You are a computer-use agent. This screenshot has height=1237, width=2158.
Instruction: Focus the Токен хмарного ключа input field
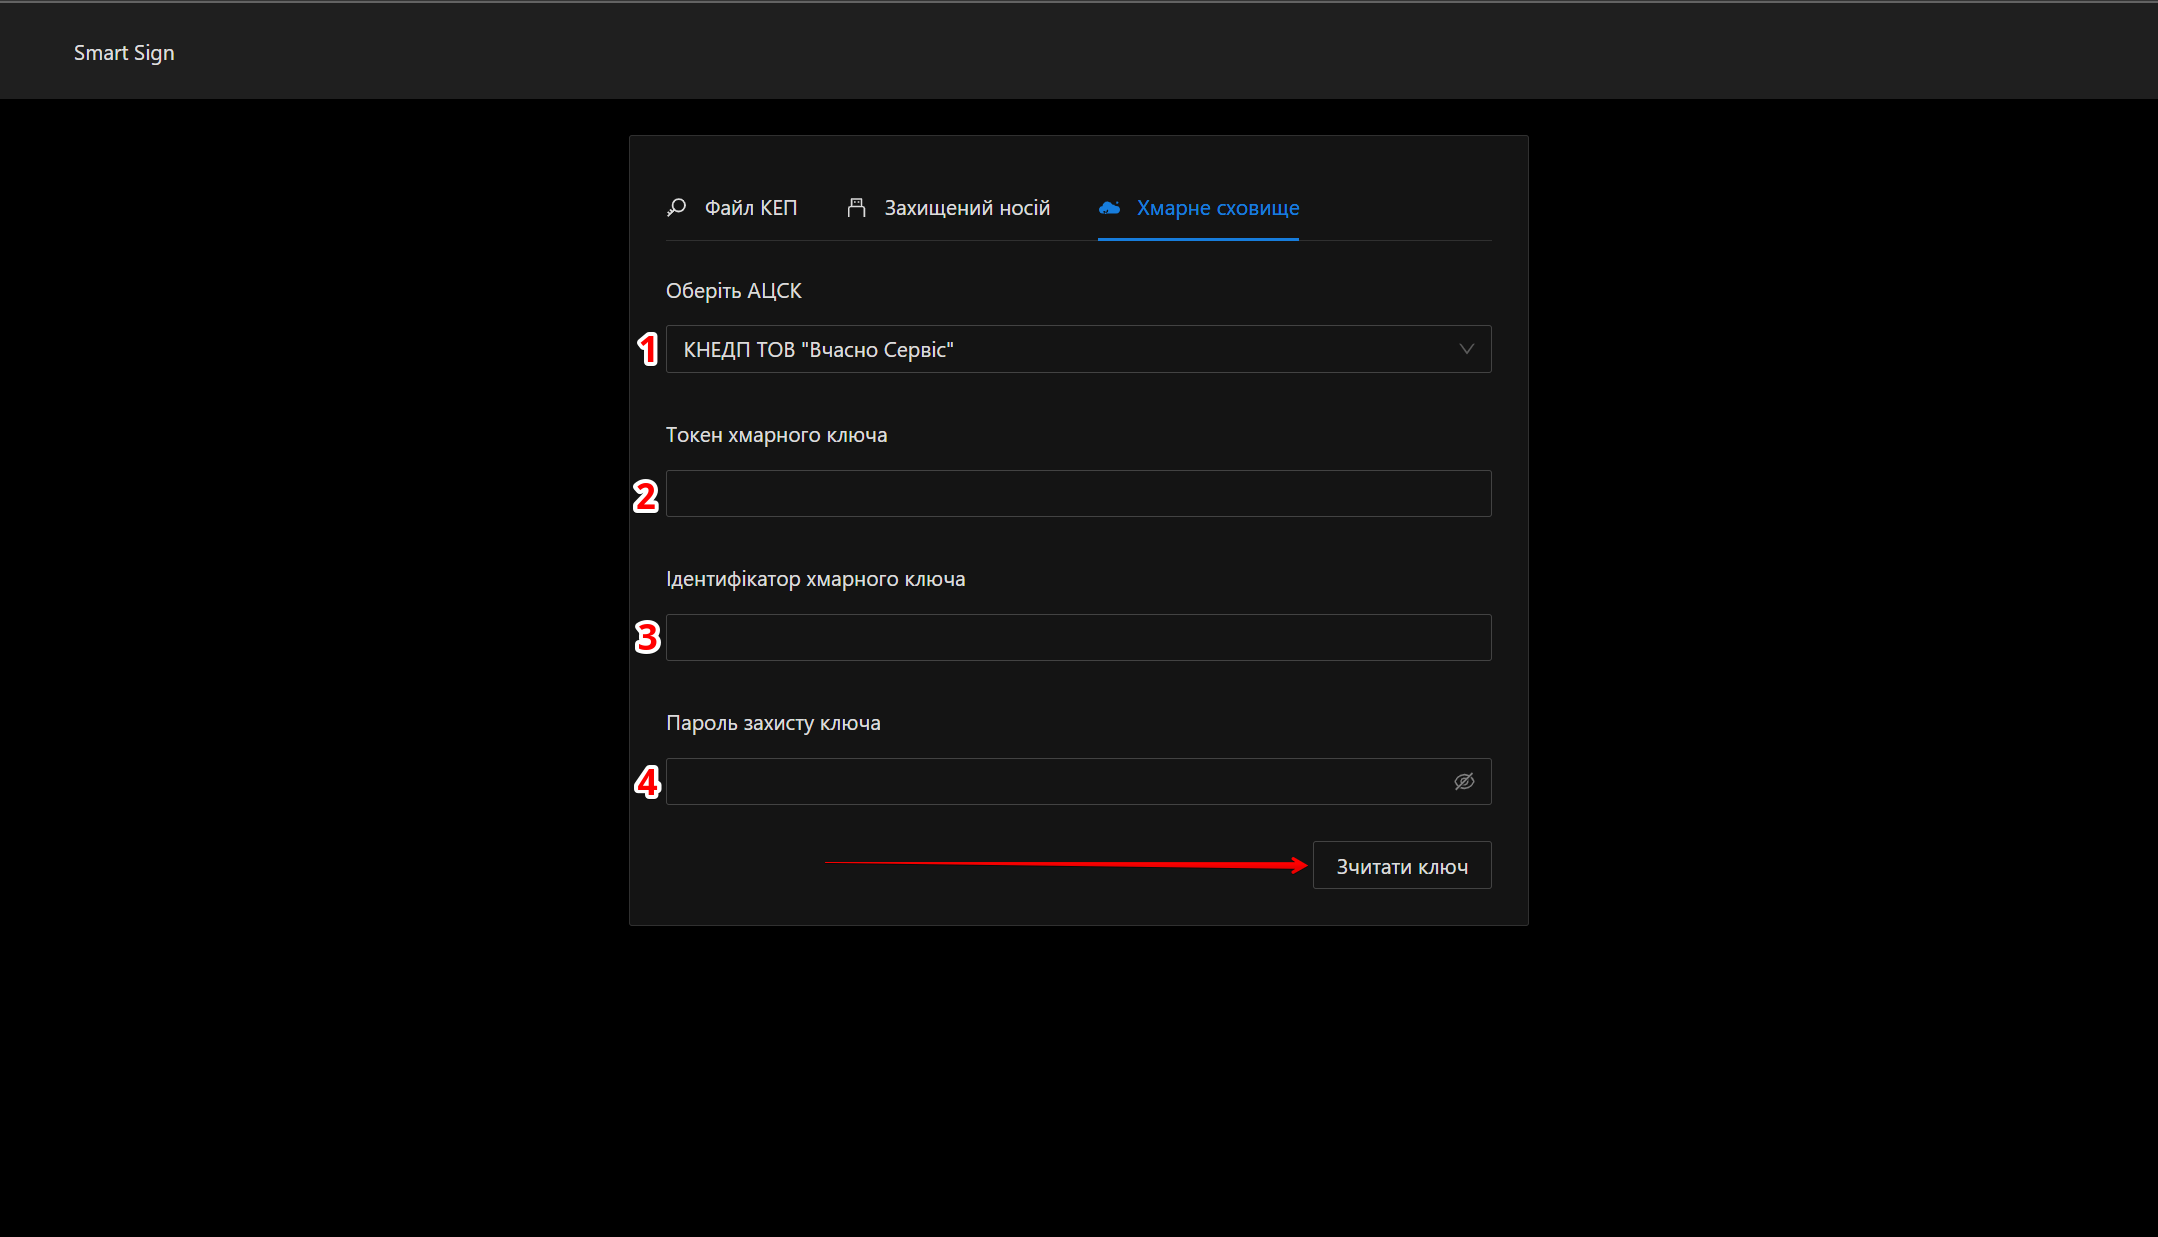coord(1078,493)
